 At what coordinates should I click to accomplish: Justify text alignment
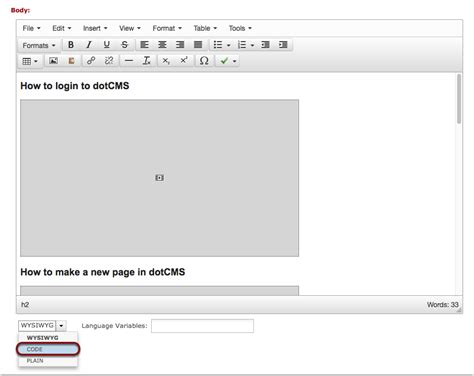198,45
